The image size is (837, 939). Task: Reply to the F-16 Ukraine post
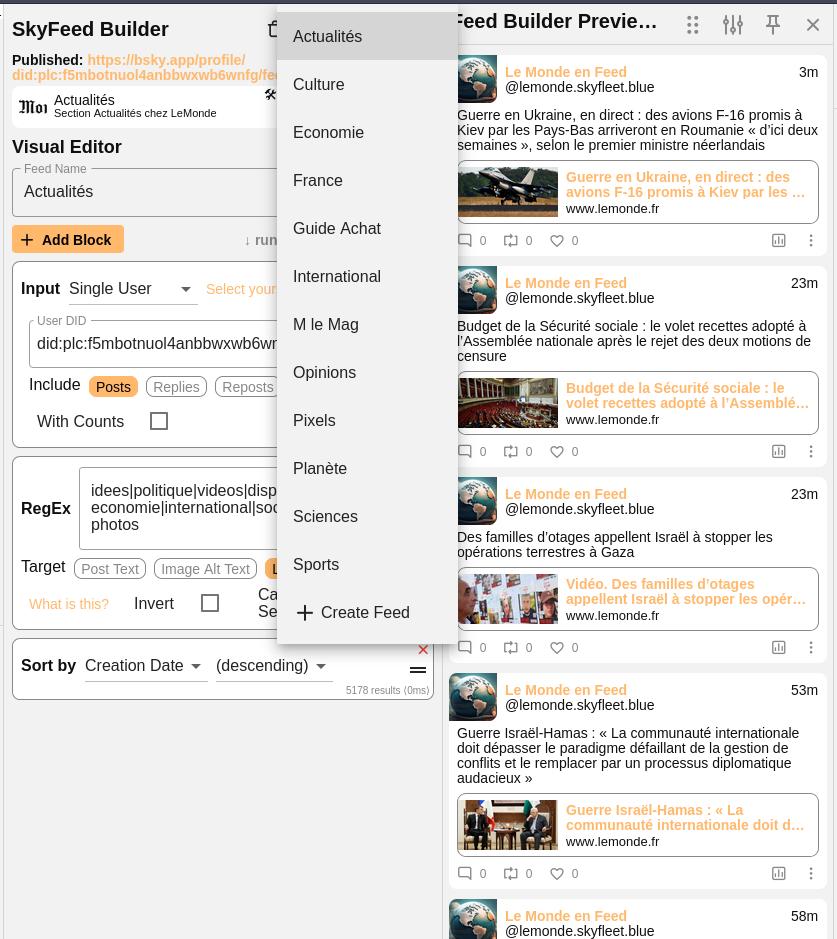(x=465, y=240)
